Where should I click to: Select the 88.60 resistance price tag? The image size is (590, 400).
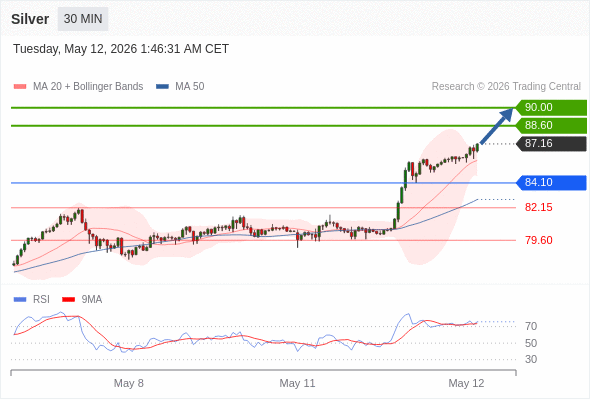551,126
